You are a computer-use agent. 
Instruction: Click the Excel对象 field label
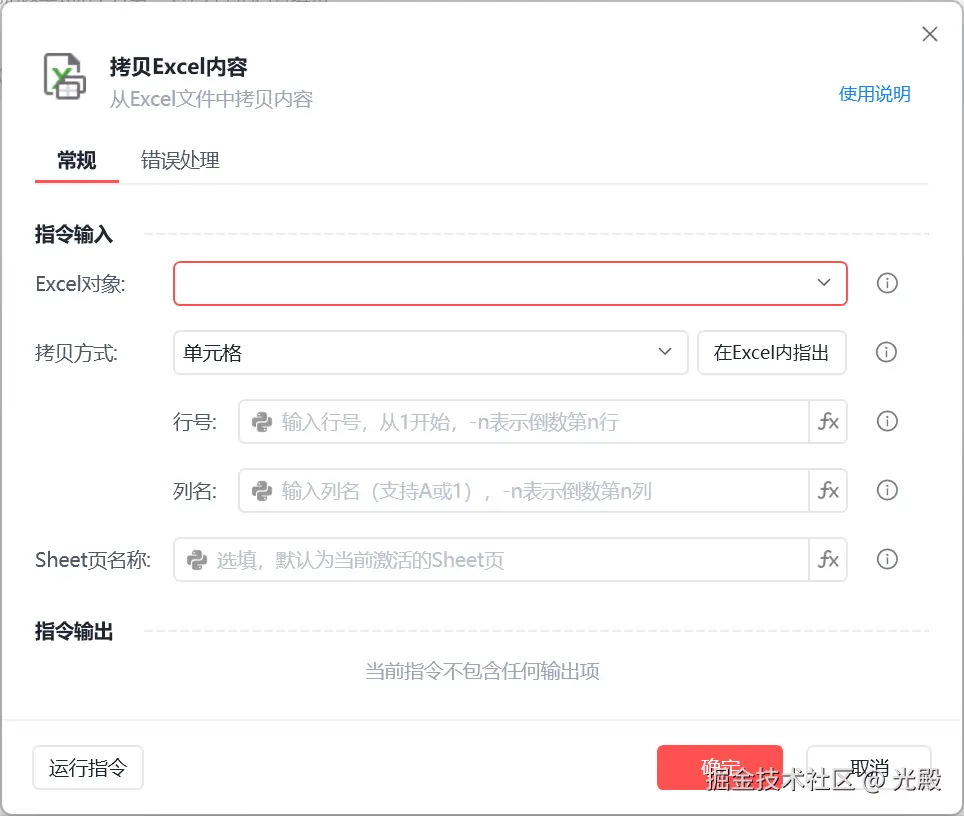(x=80, y=283)
